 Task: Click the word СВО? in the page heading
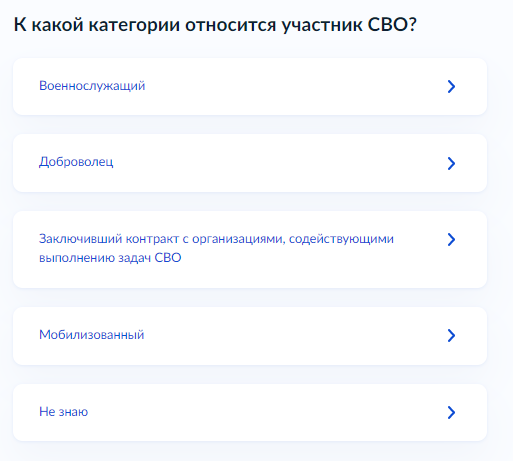[x=392, y=24]
